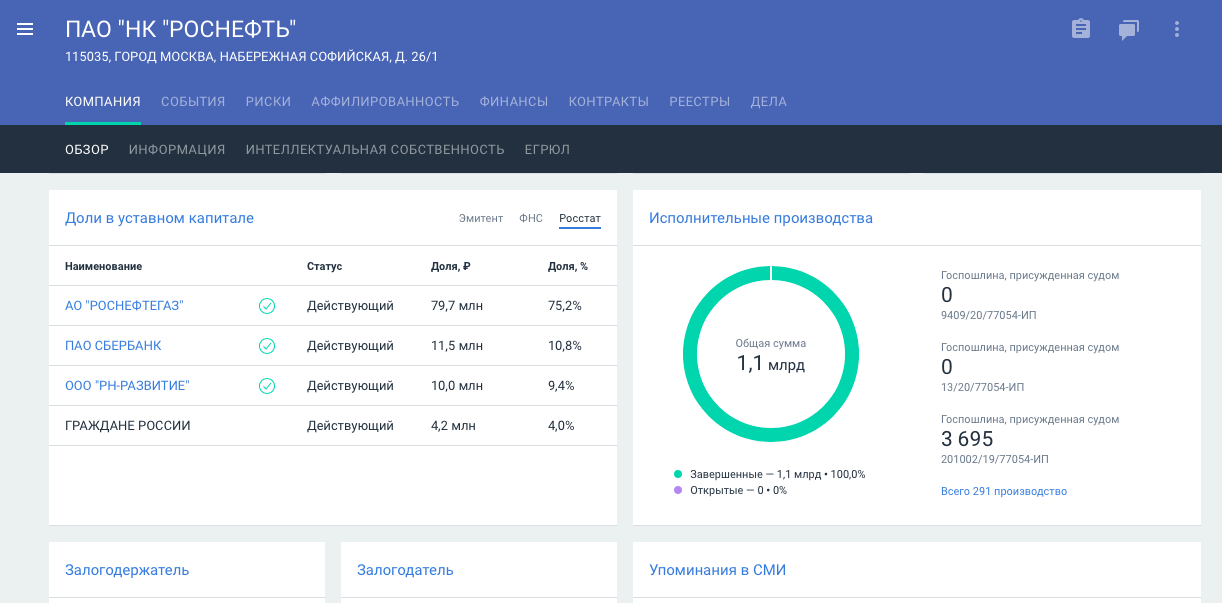Click the Завершенные — 1,1 млрд legend text
Screen dimensions: 1222x603
coord(777,474)
